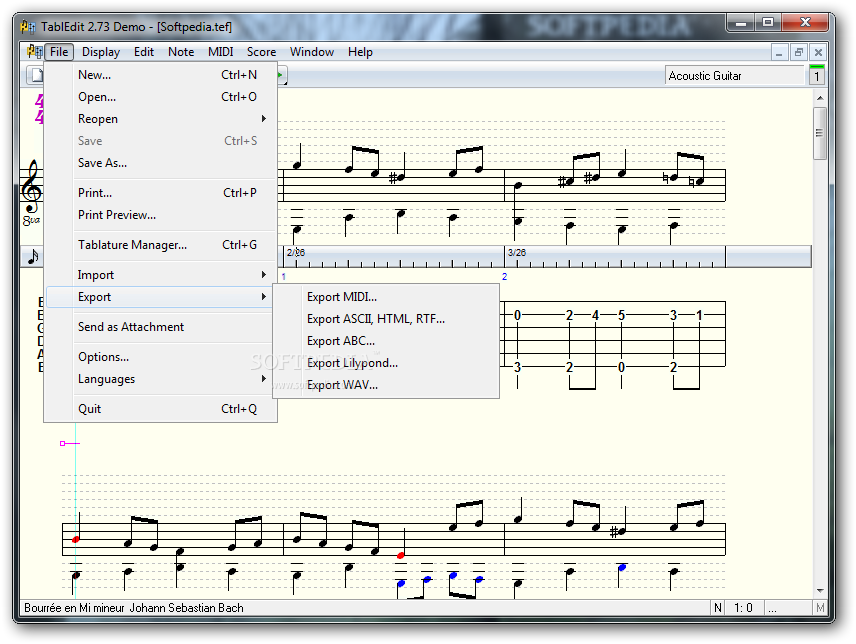The image size is (856, 644).
Task: Open the Score menu
Action: (x=261, y=52)
